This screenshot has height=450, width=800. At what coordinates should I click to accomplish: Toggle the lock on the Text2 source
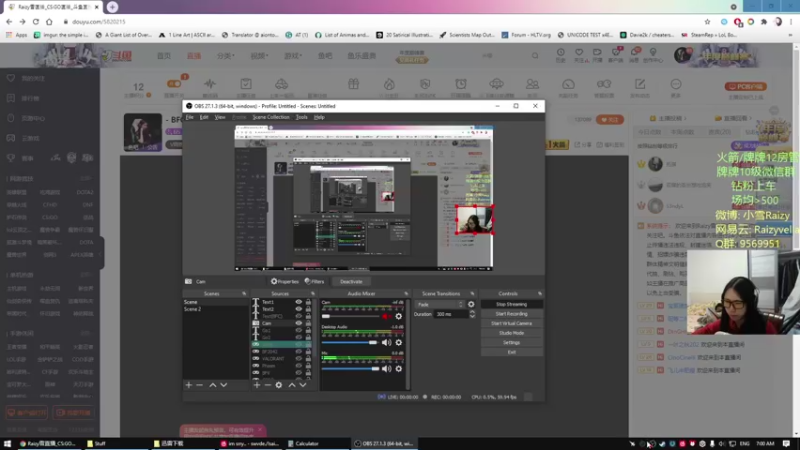308,309
